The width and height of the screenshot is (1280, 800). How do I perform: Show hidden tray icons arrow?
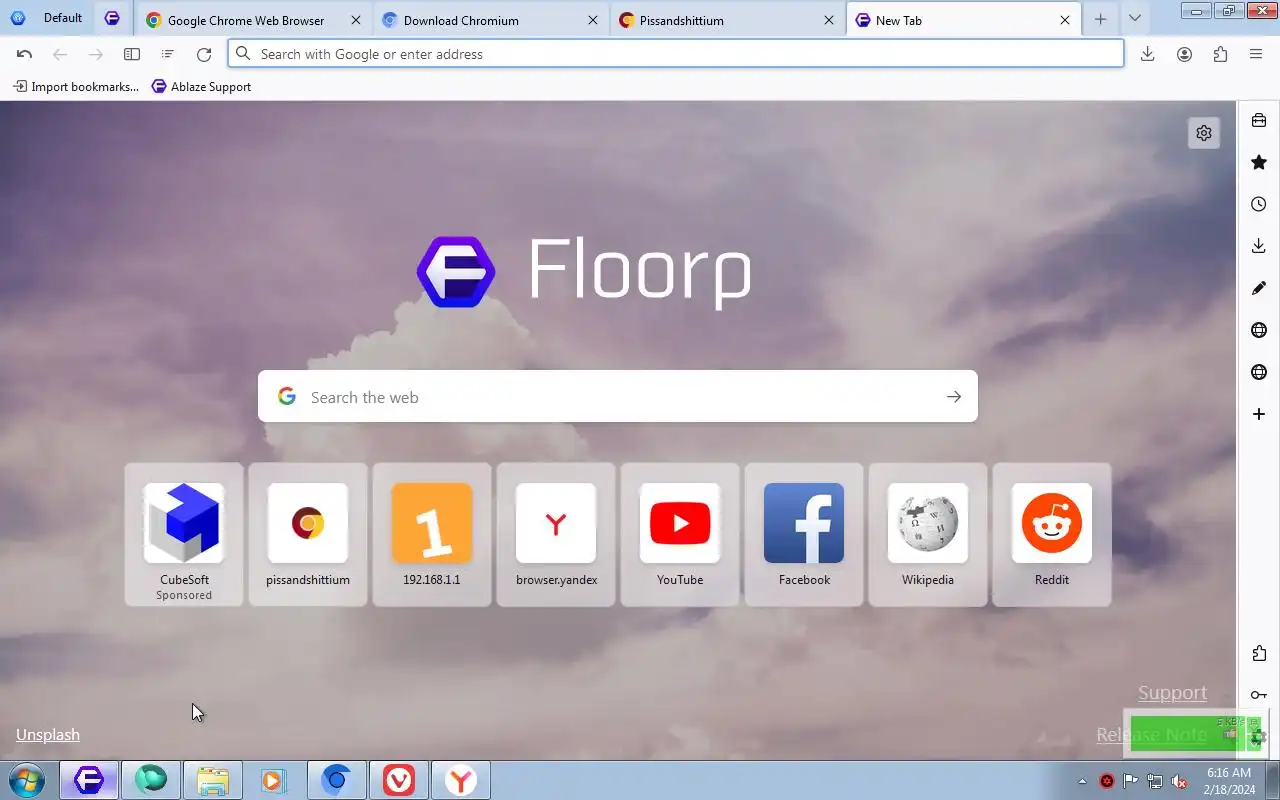[x=1082, y=781]
